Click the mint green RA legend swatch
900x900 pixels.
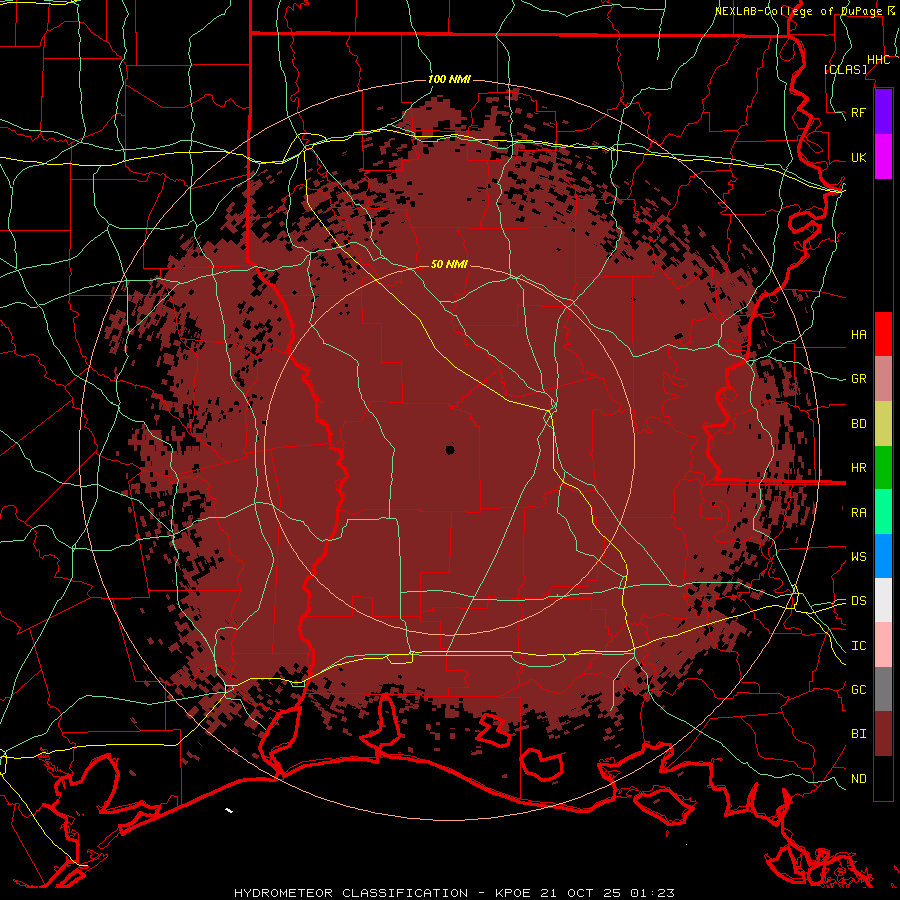point(883,512)
